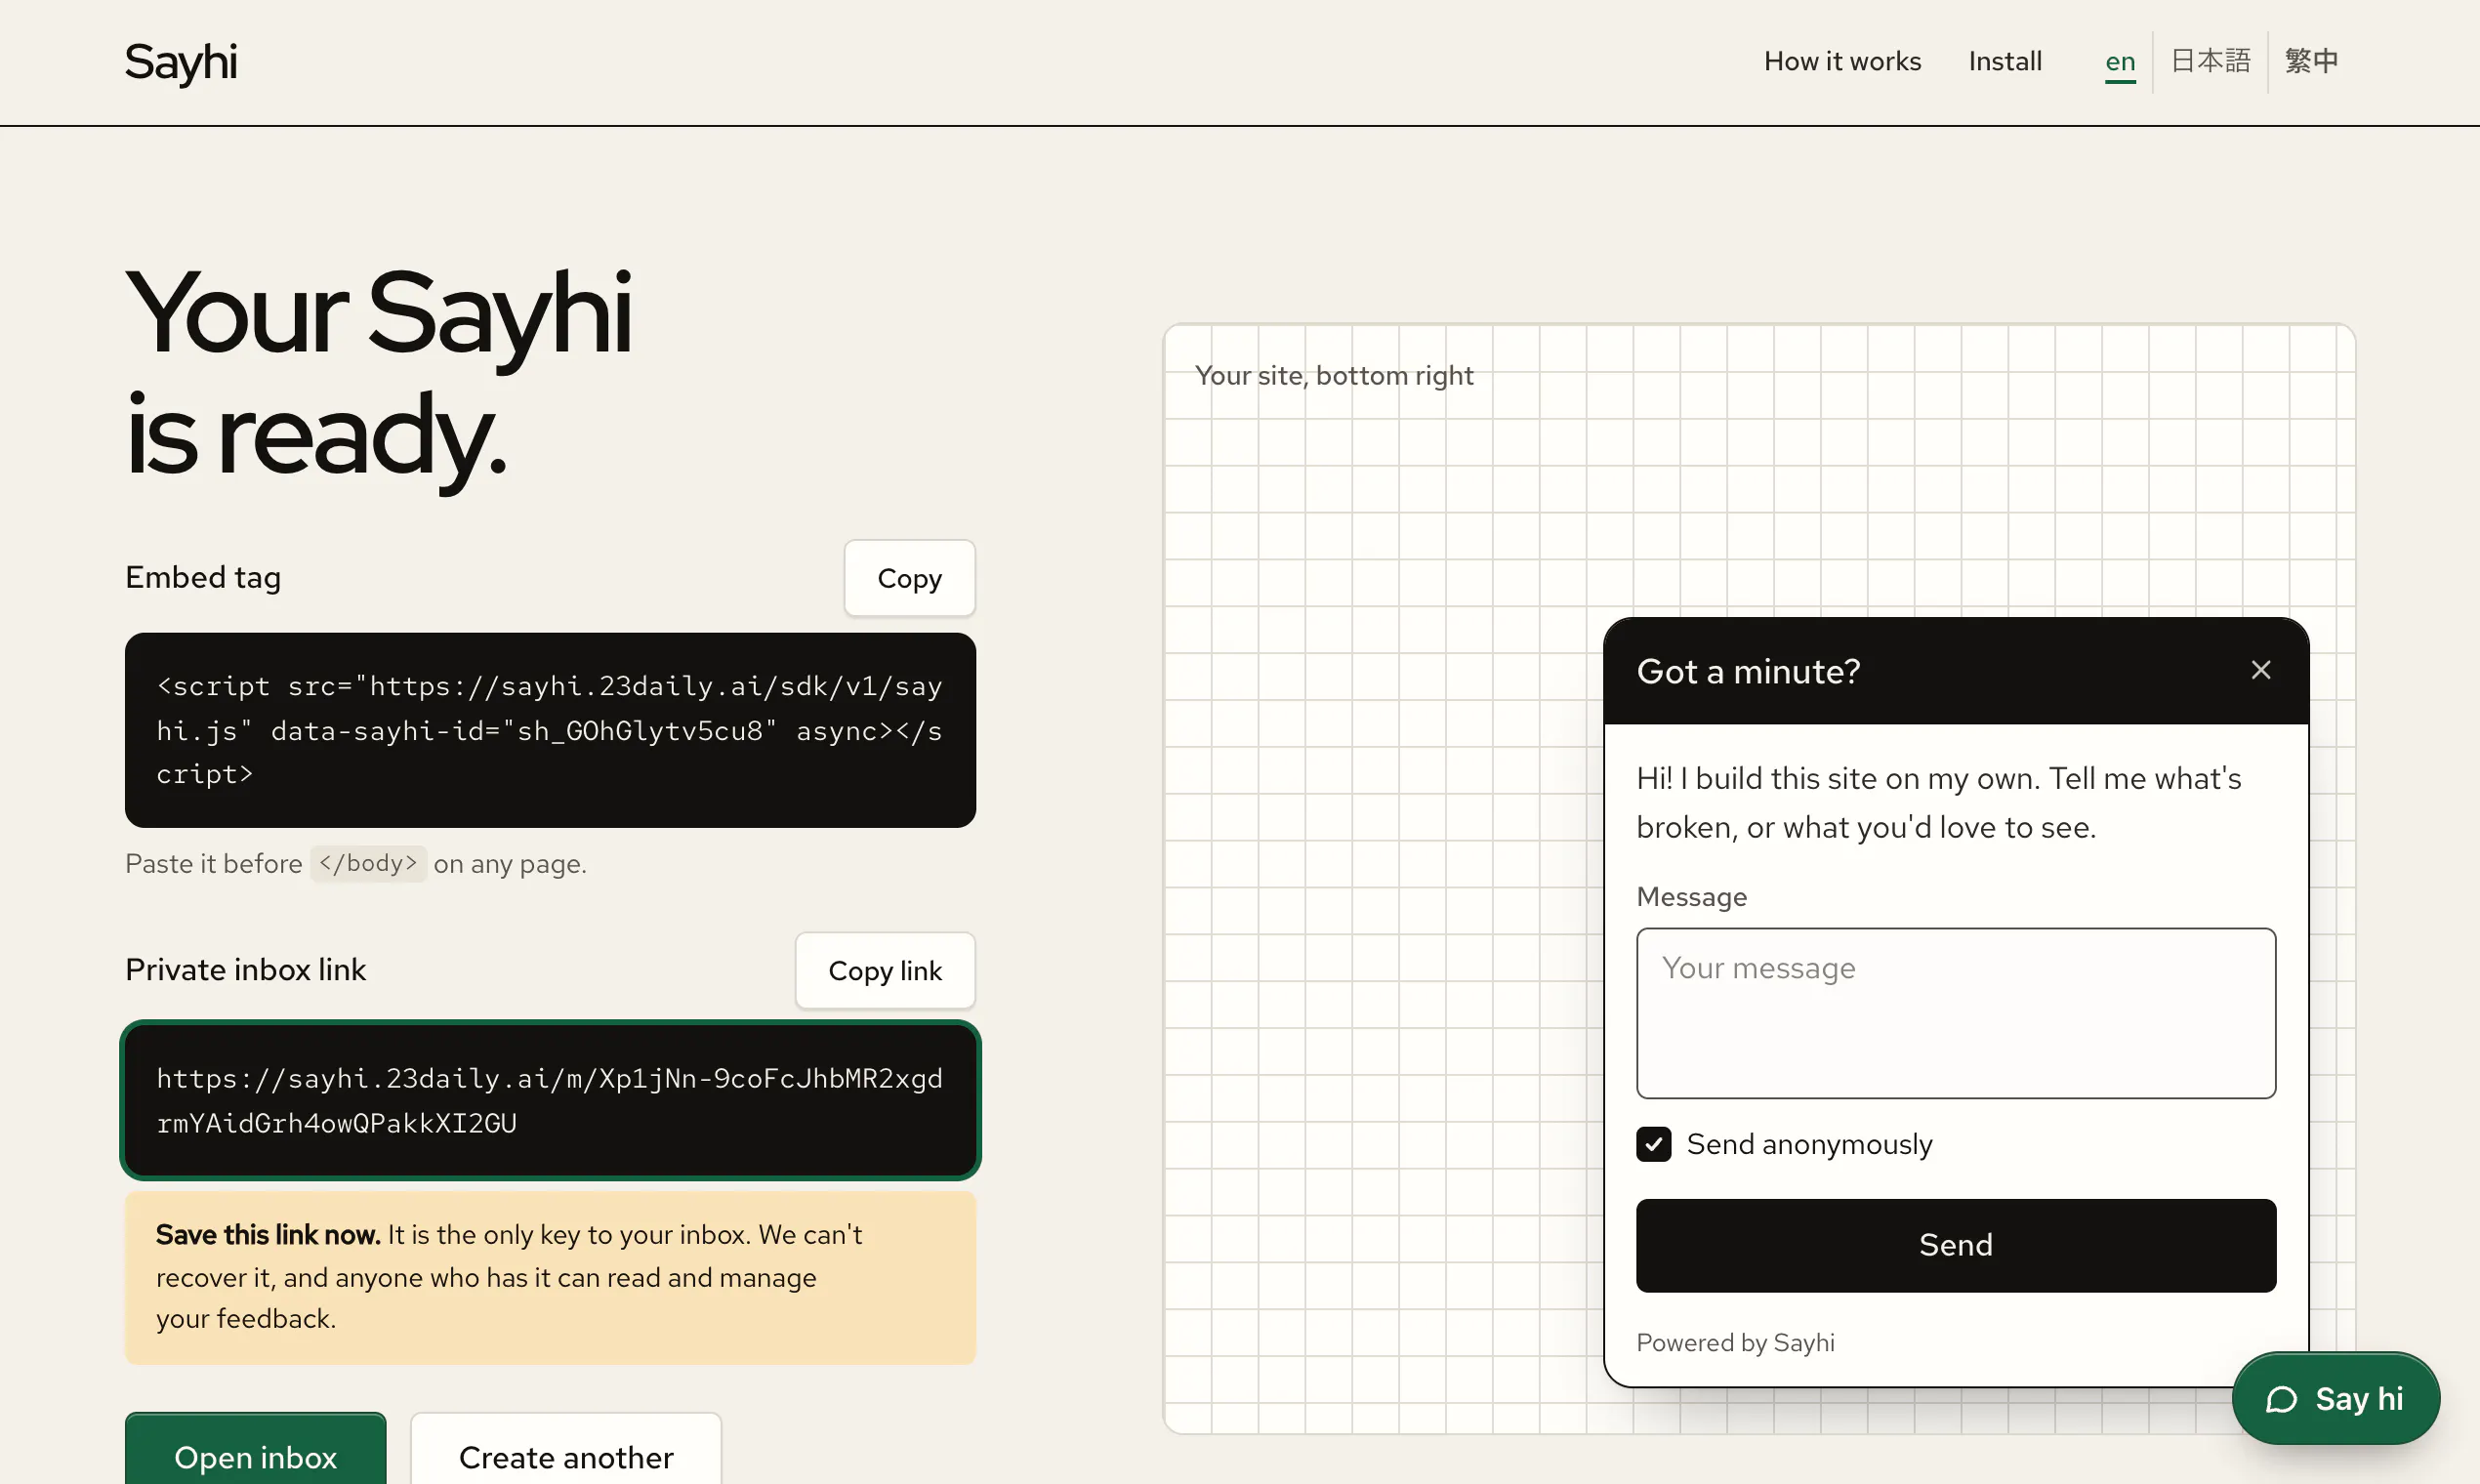Click the Send anonymously label
Screen dimensions: 2480x1484
pos(1809,1144)
